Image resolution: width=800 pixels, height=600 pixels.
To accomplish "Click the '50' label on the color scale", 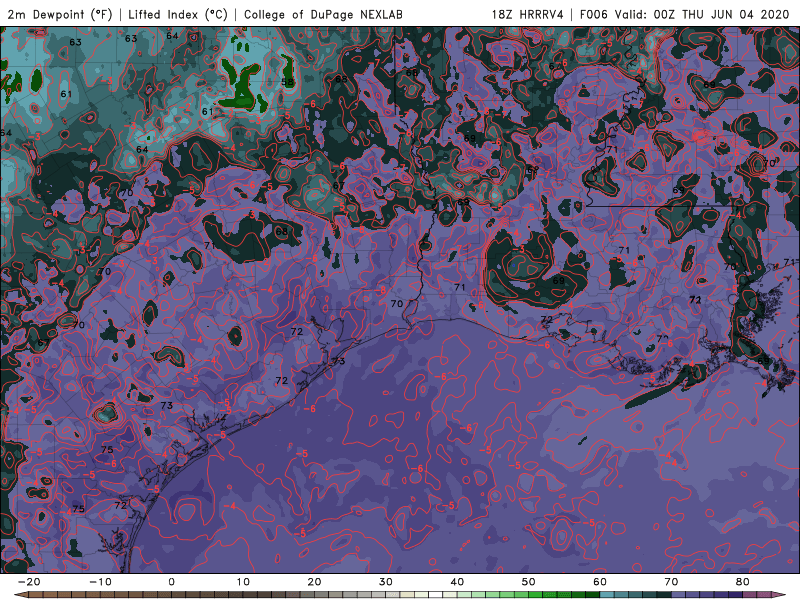I will point(529,582).
